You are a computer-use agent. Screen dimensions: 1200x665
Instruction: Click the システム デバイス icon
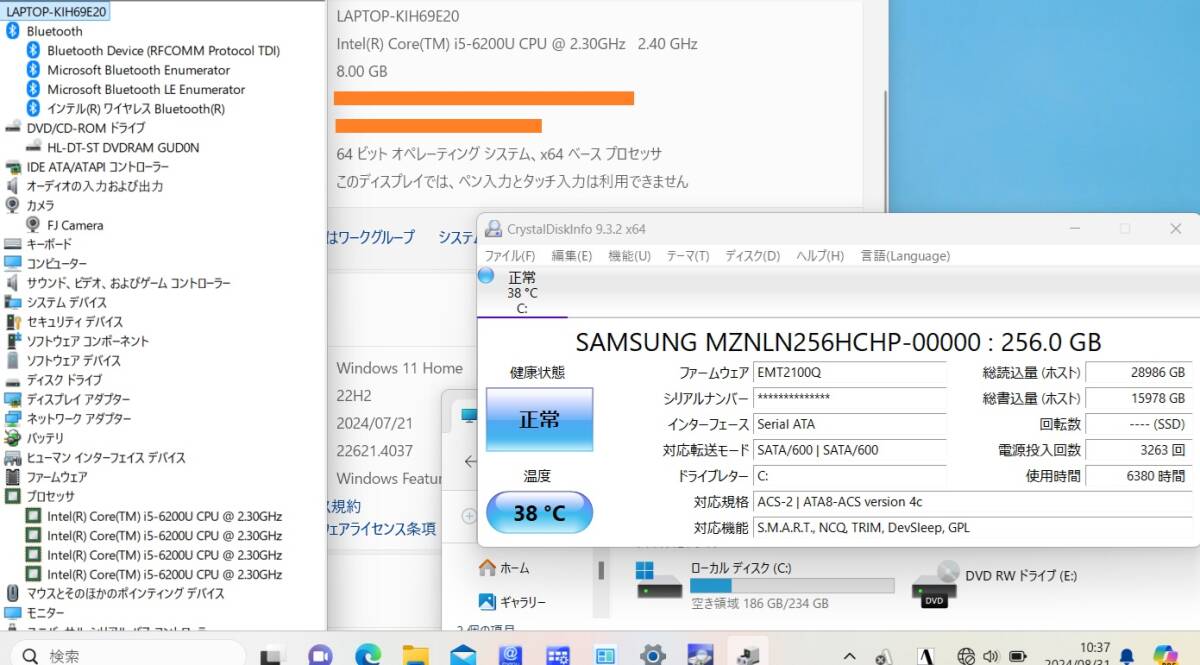pos(13,302)
